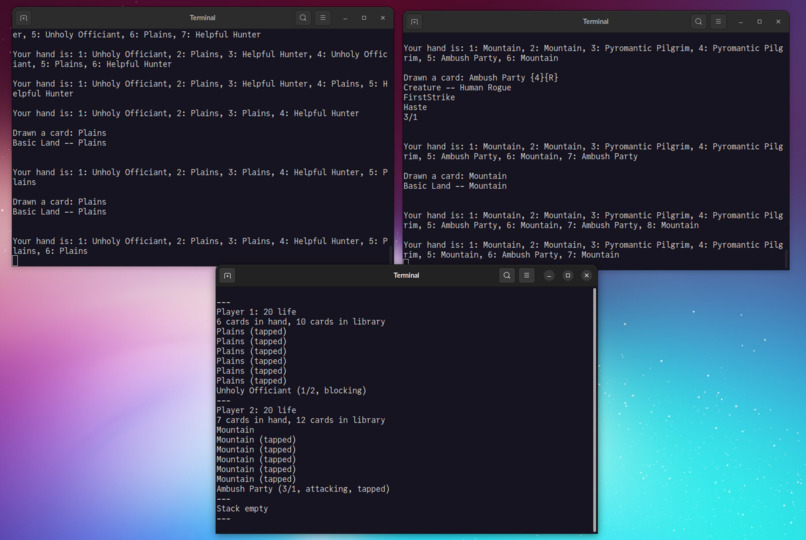Open hamburger menu in top-left Terminal

point(323,18)
